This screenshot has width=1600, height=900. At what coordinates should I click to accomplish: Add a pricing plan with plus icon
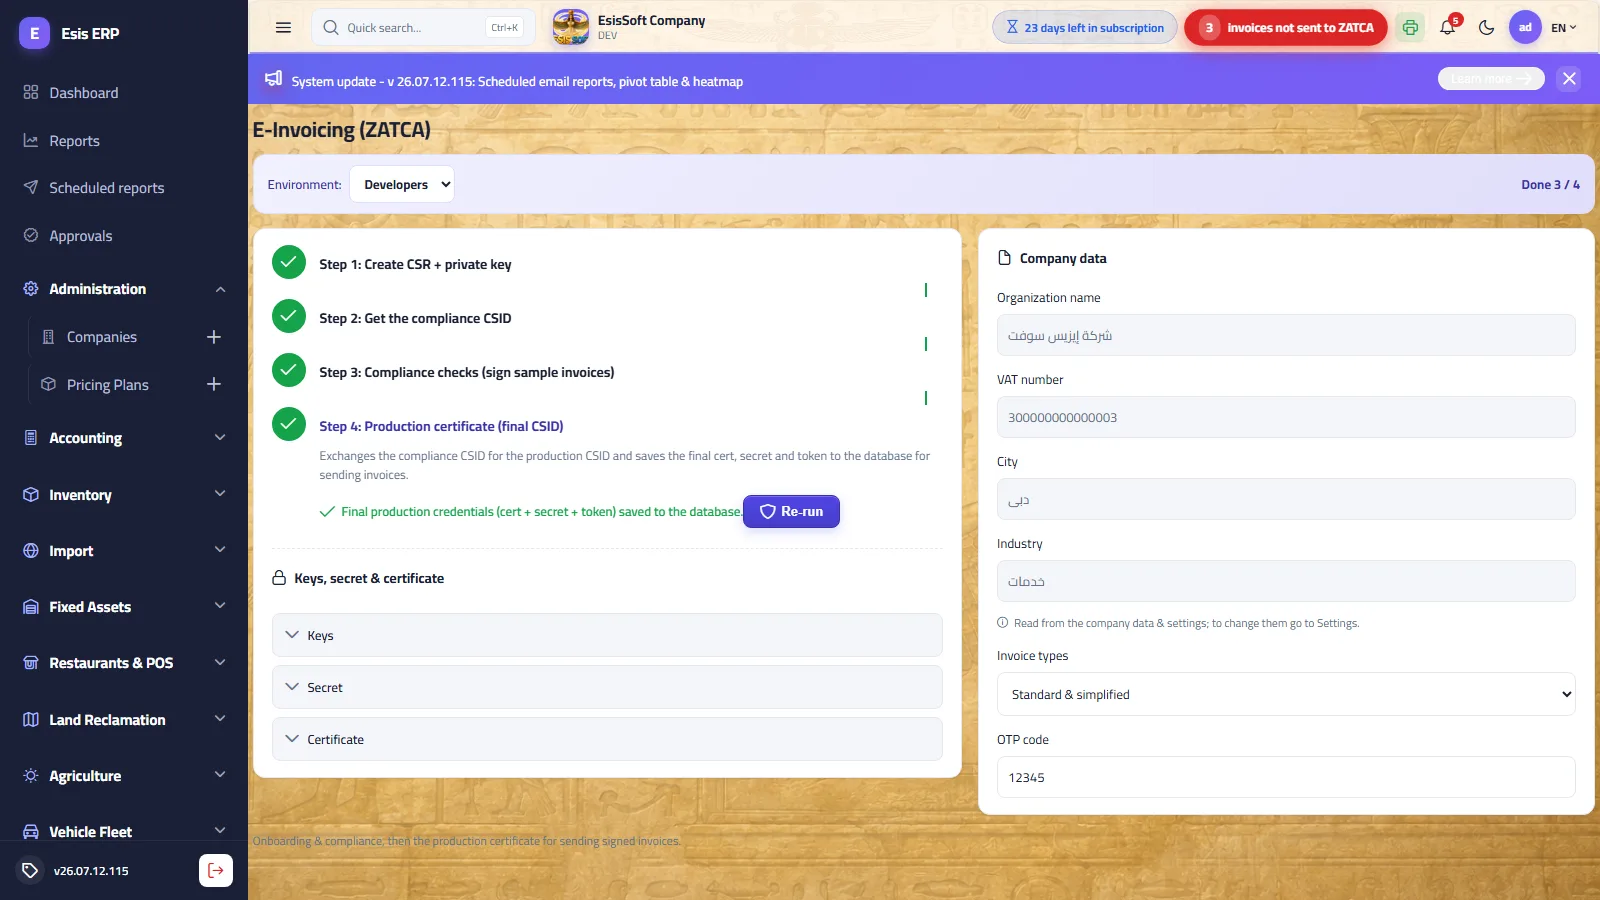[214, 384]
